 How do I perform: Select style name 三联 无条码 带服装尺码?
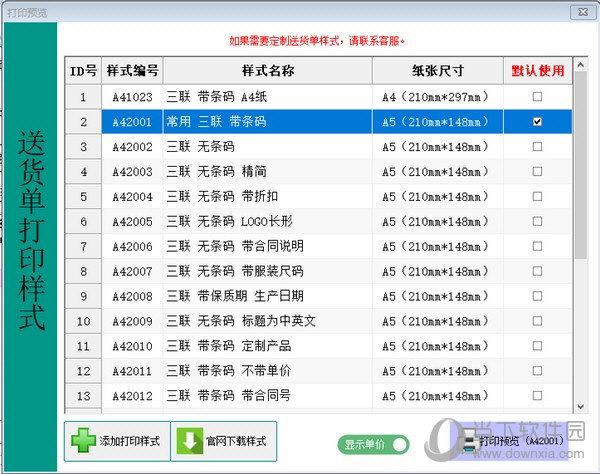[x=235, y=271]
